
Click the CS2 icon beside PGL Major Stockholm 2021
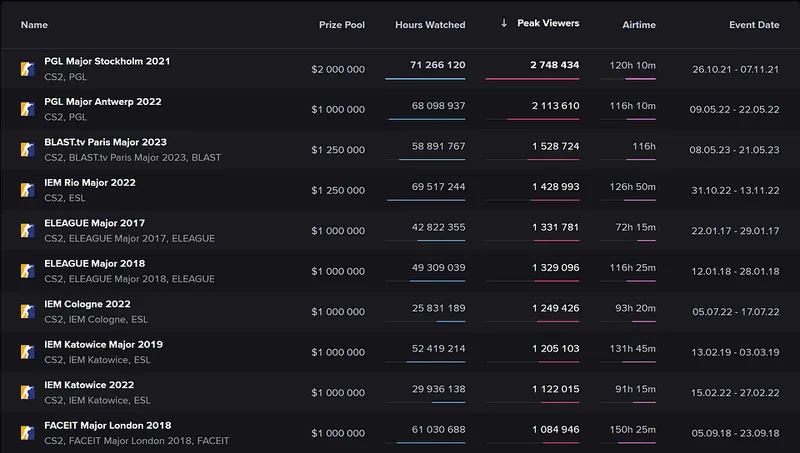[28, 69]
